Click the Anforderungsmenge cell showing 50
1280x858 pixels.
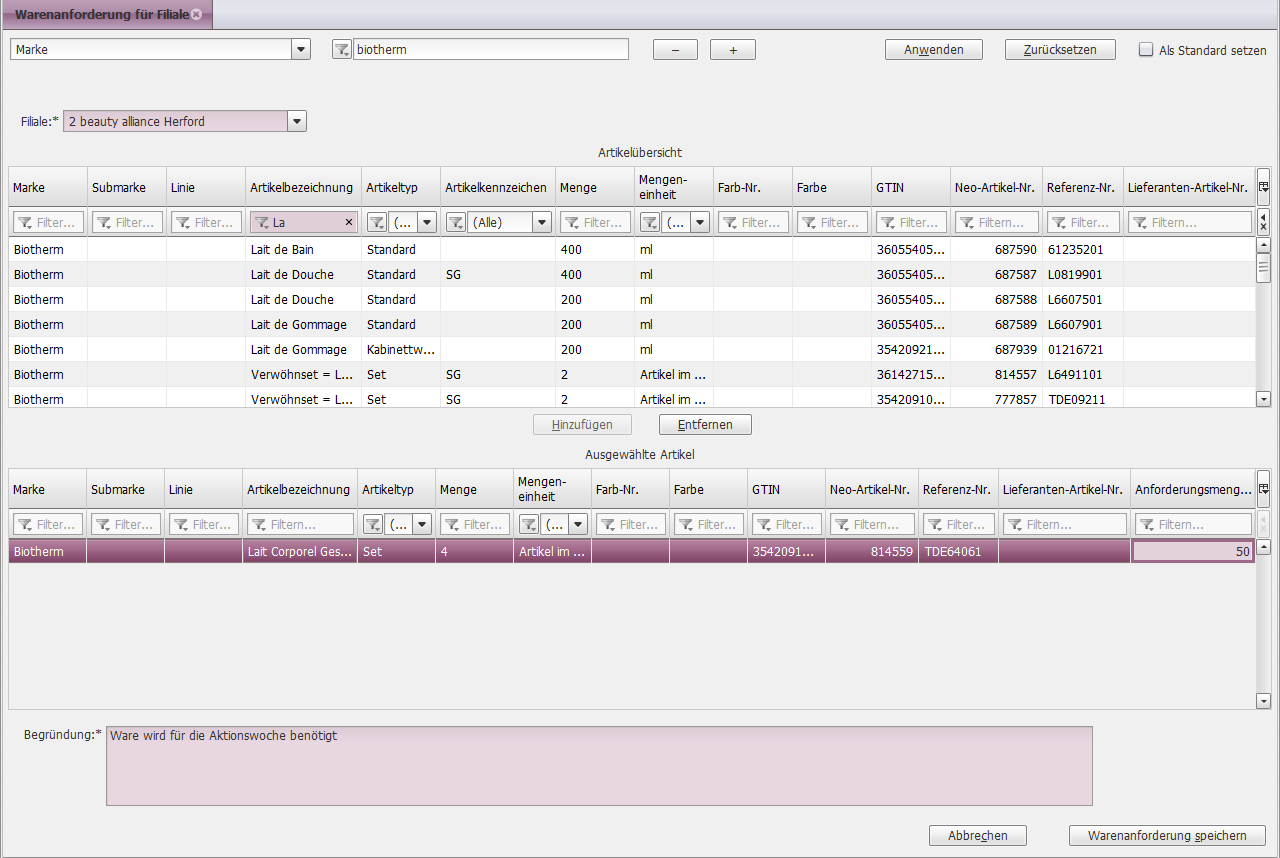pos(1193,551)
